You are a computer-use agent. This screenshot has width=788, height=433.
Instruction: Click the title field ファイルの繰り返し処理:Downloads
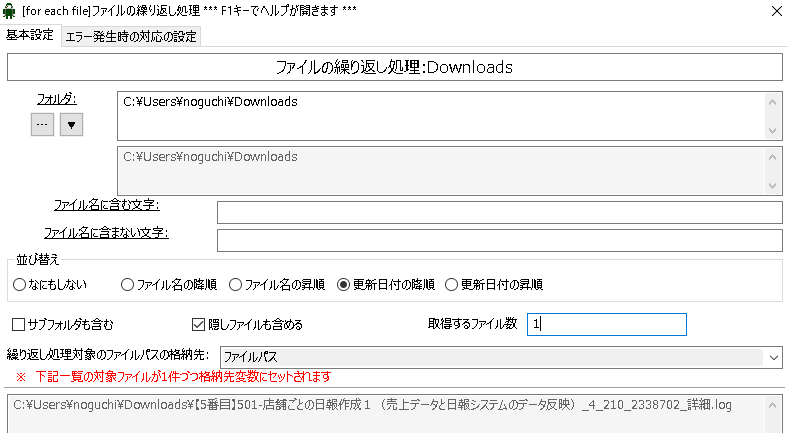point(394,67)
